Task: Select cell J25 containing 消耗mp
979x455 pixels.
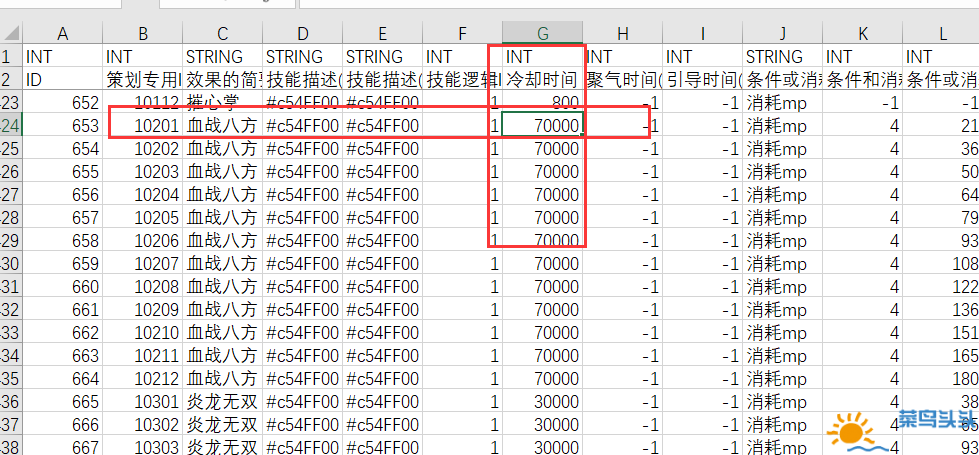Action: click(782, 148)
